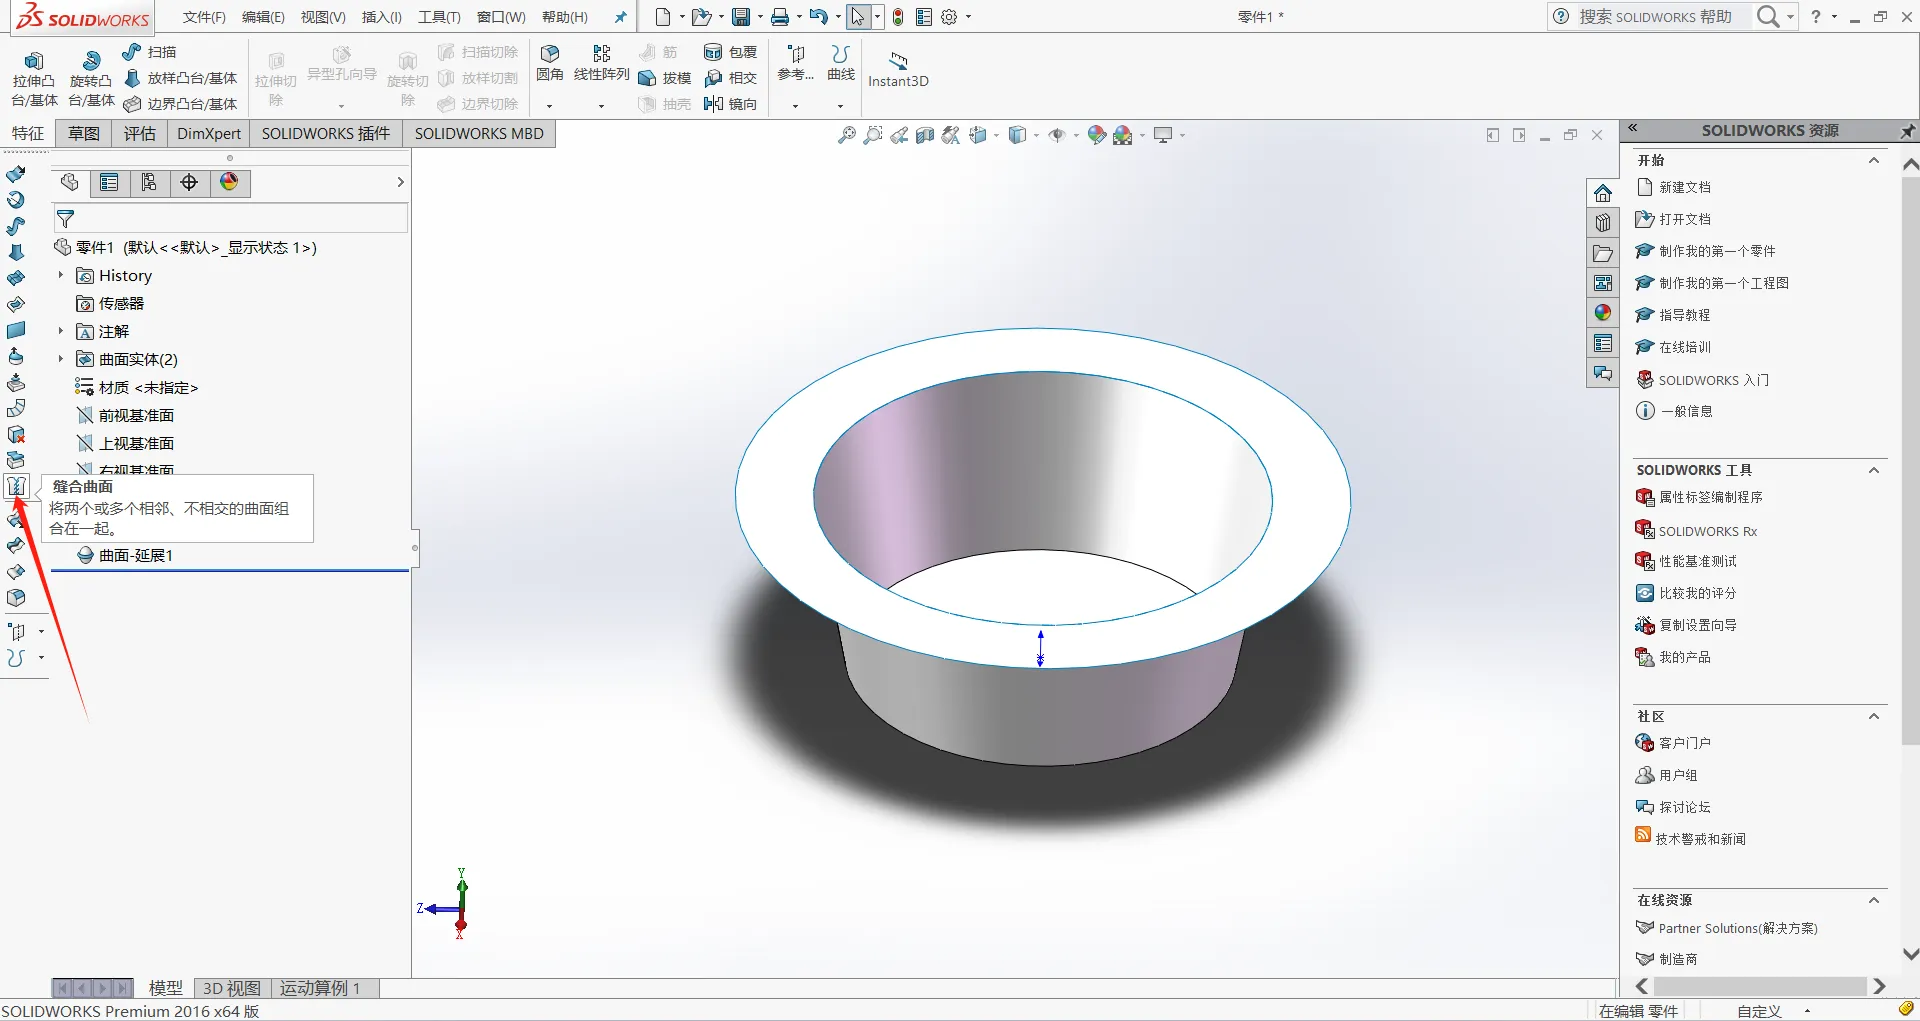Viewport: 1920px width, 1021px height.
Task: Open the 插入(I) menu
Action: (381, 17)
